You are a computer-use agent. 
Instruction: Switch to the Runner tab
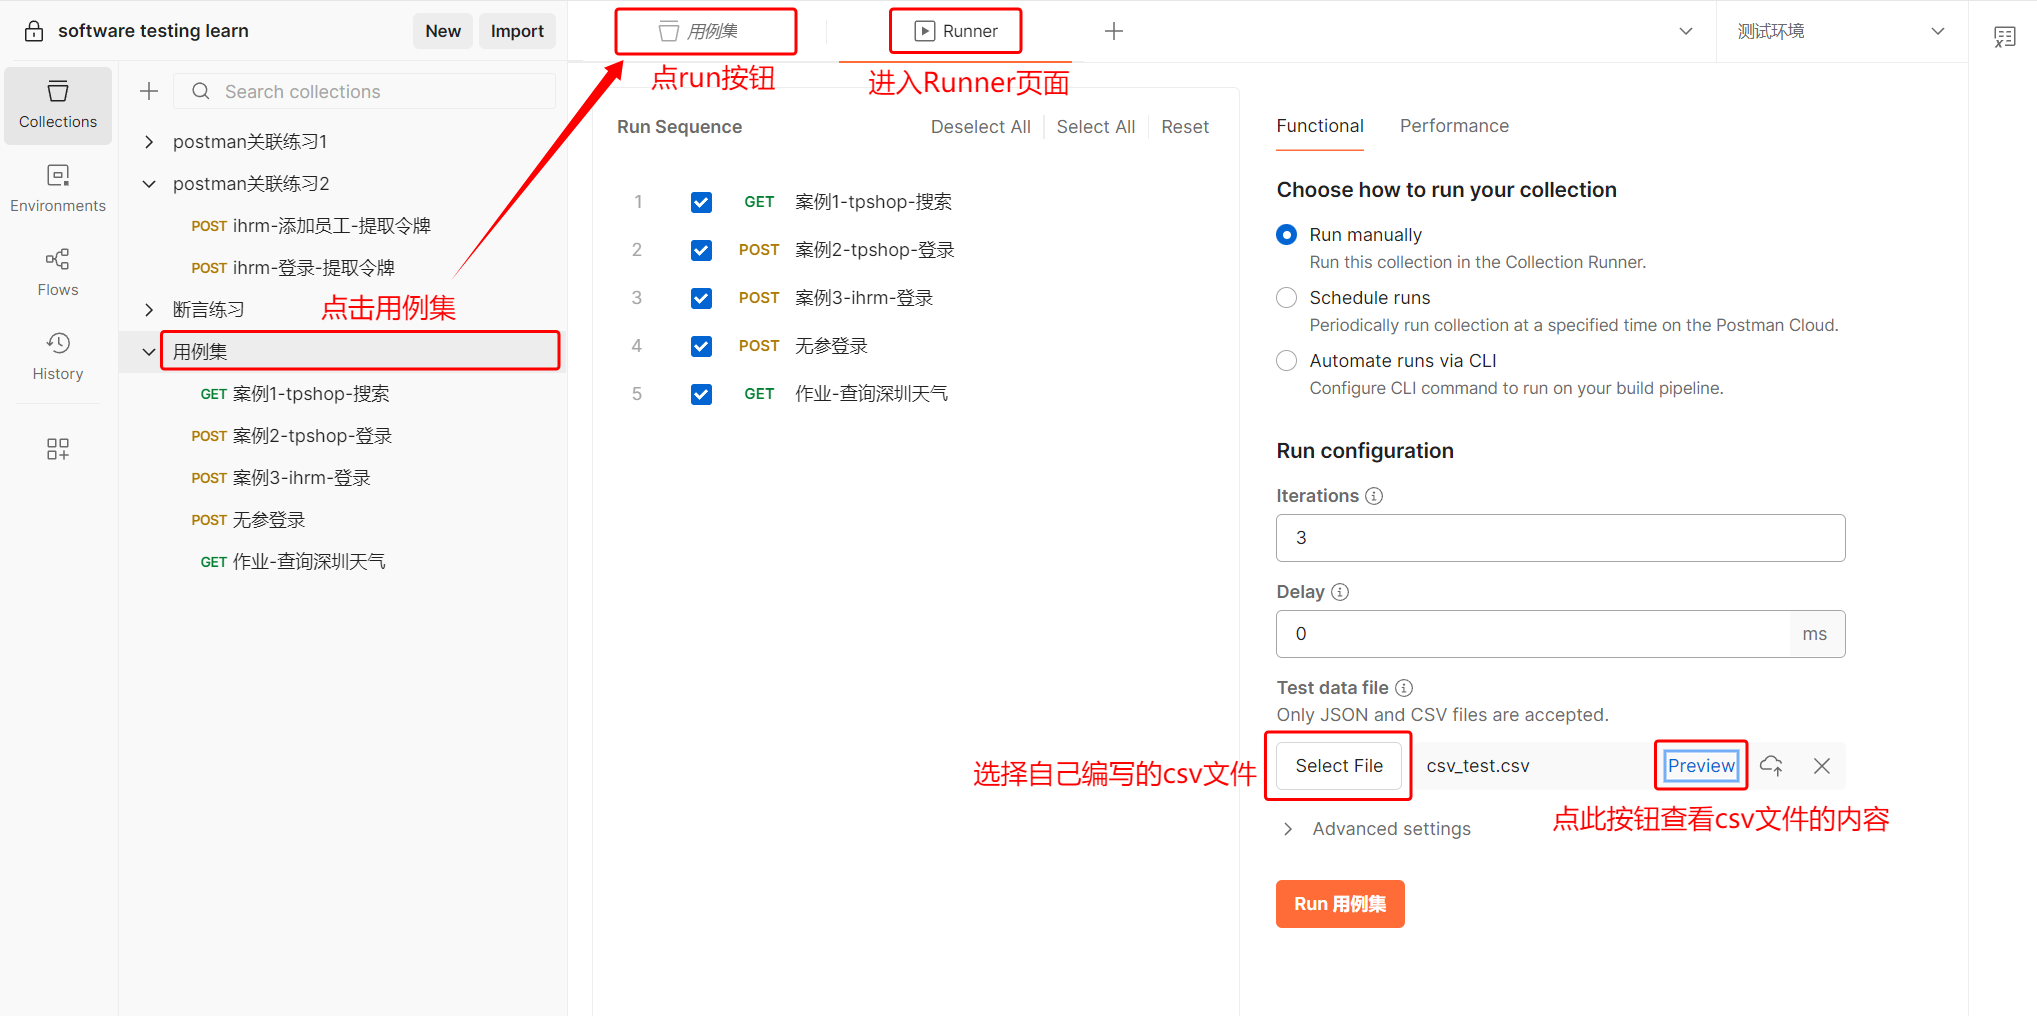point(956,31)
